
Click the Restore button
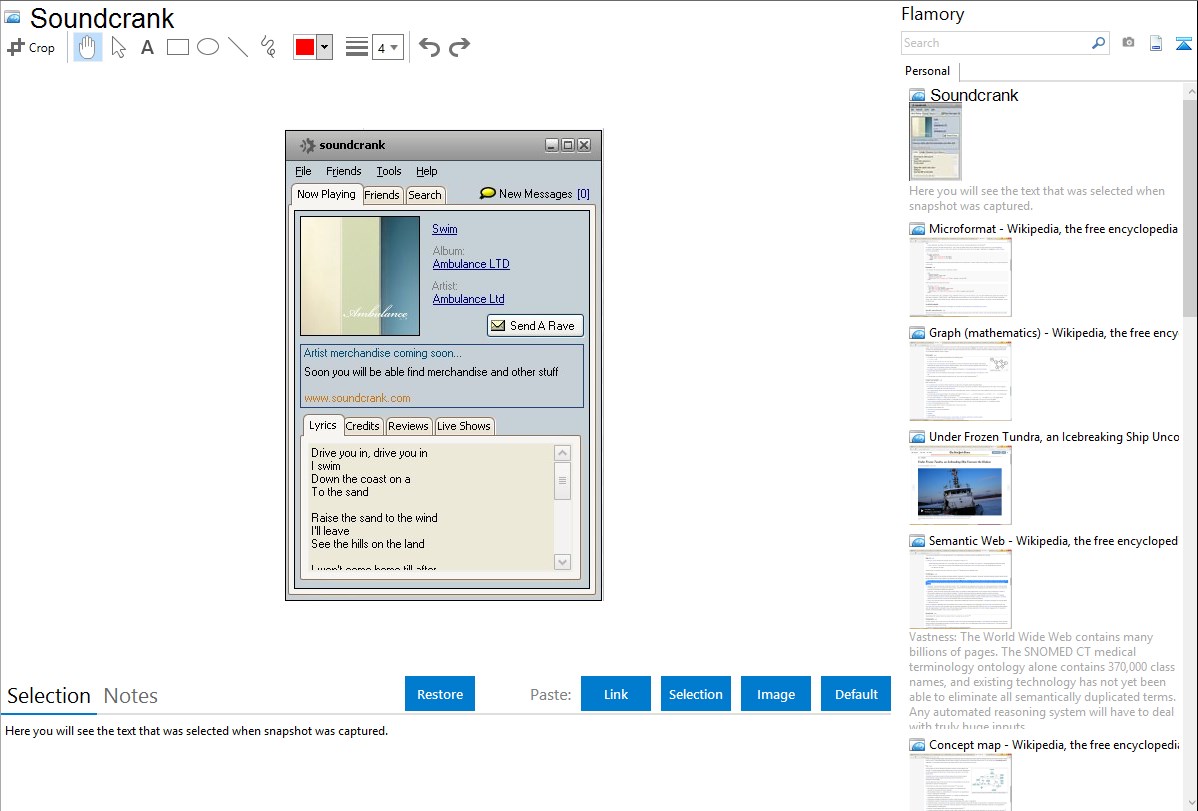point(440,694)
